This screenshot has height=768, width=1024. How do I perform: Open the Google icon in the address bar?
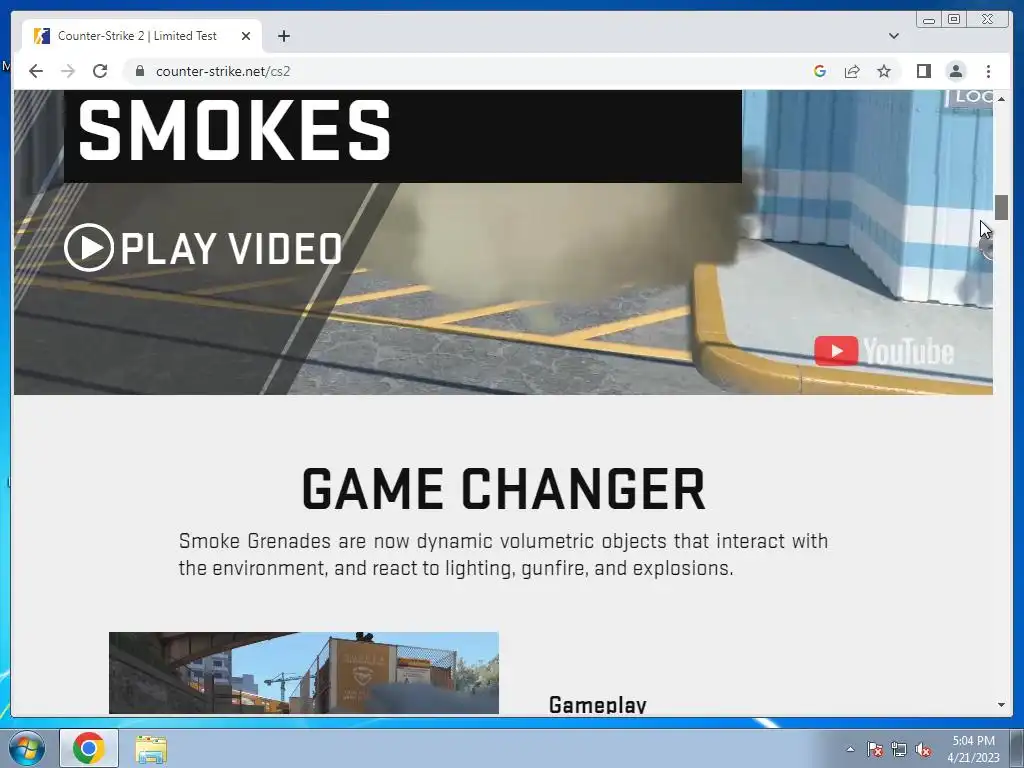[820, 71]
